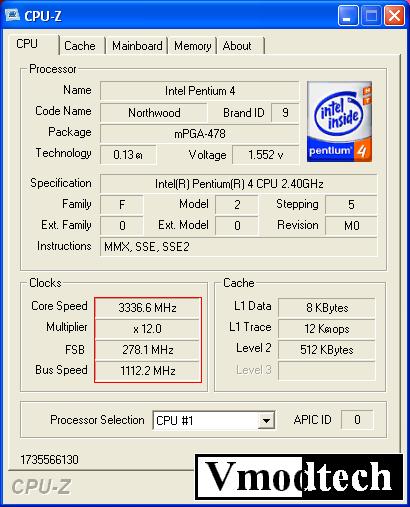Click the disabled maximize button
410x507 pixels.
[371, 16]
